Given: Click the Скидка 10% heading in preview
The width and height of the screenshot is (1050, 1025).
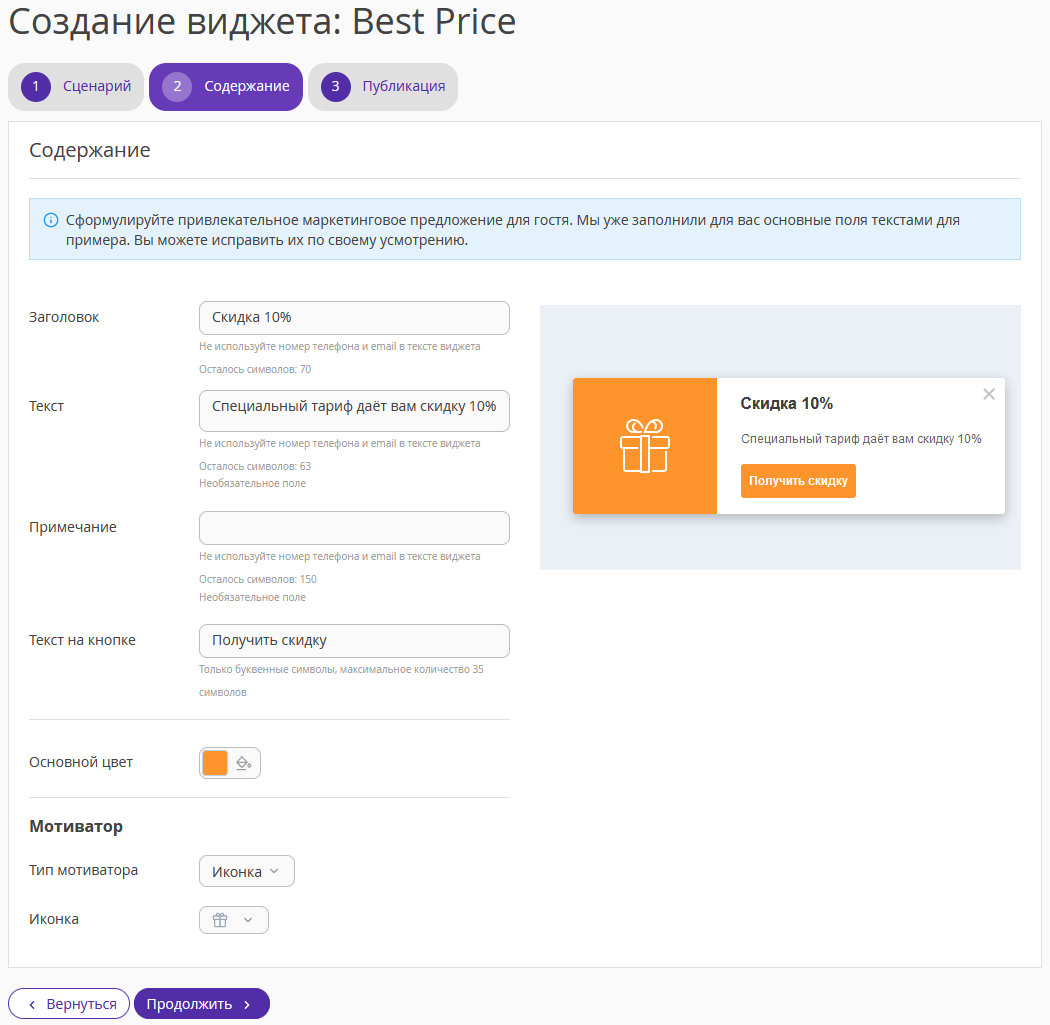Looking at the screenshot, I should 786,404.
